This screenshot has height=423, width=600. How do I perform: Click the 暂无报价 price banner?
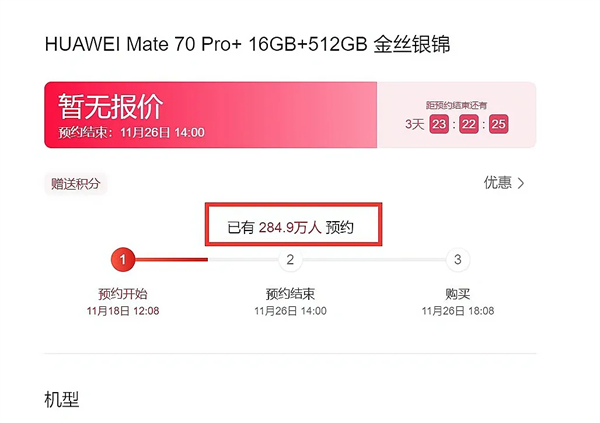210,115
